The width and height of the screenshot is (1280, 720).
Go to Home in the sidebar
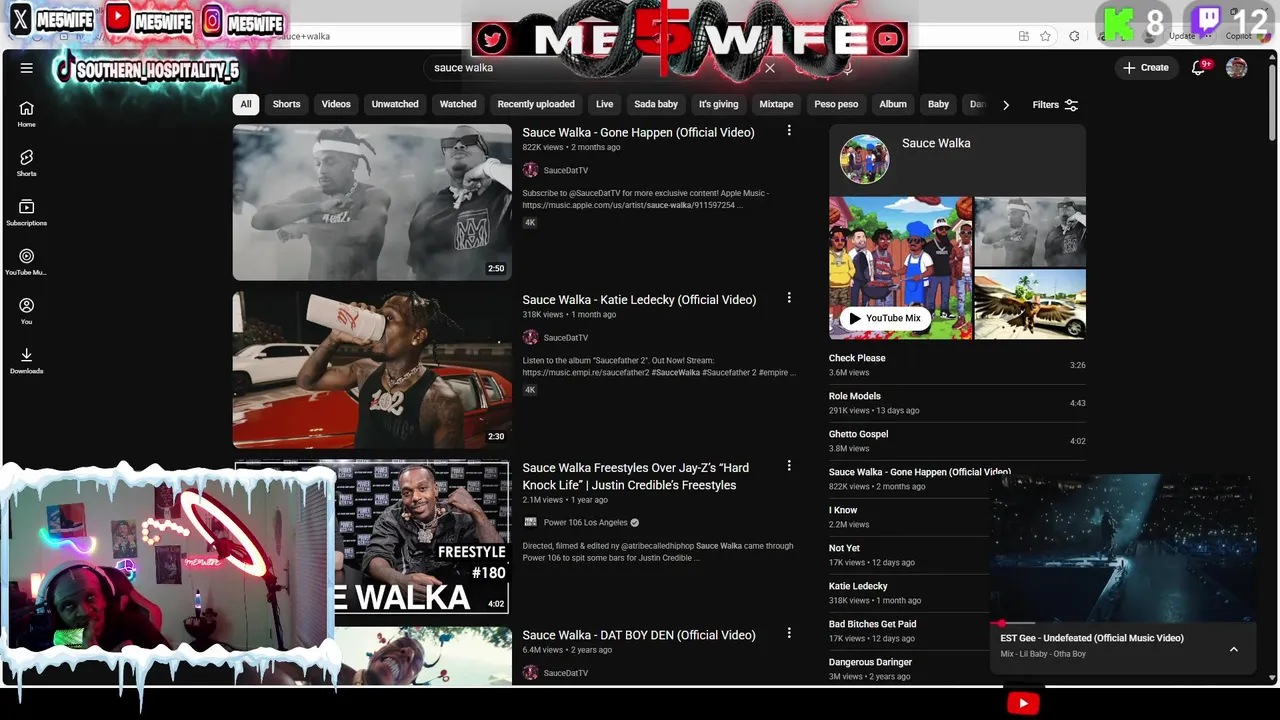click(x=27, y=114)
